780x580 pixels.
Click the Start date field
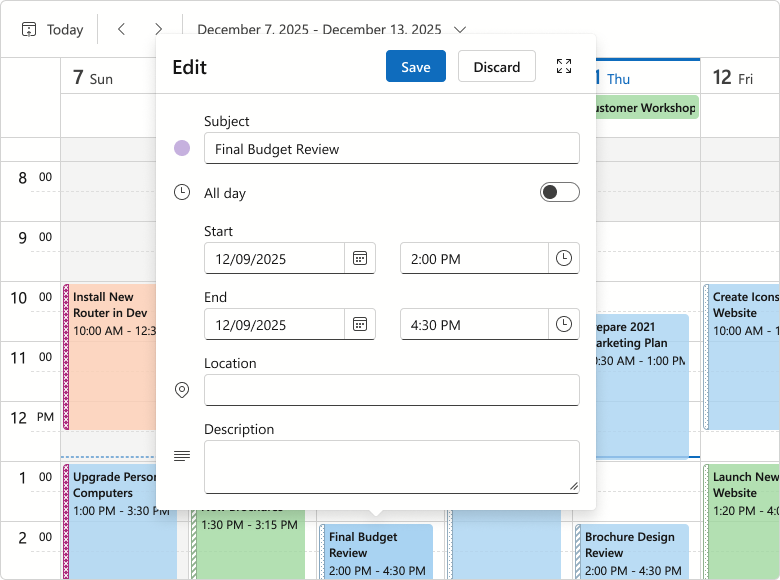[x=274, y=258]
